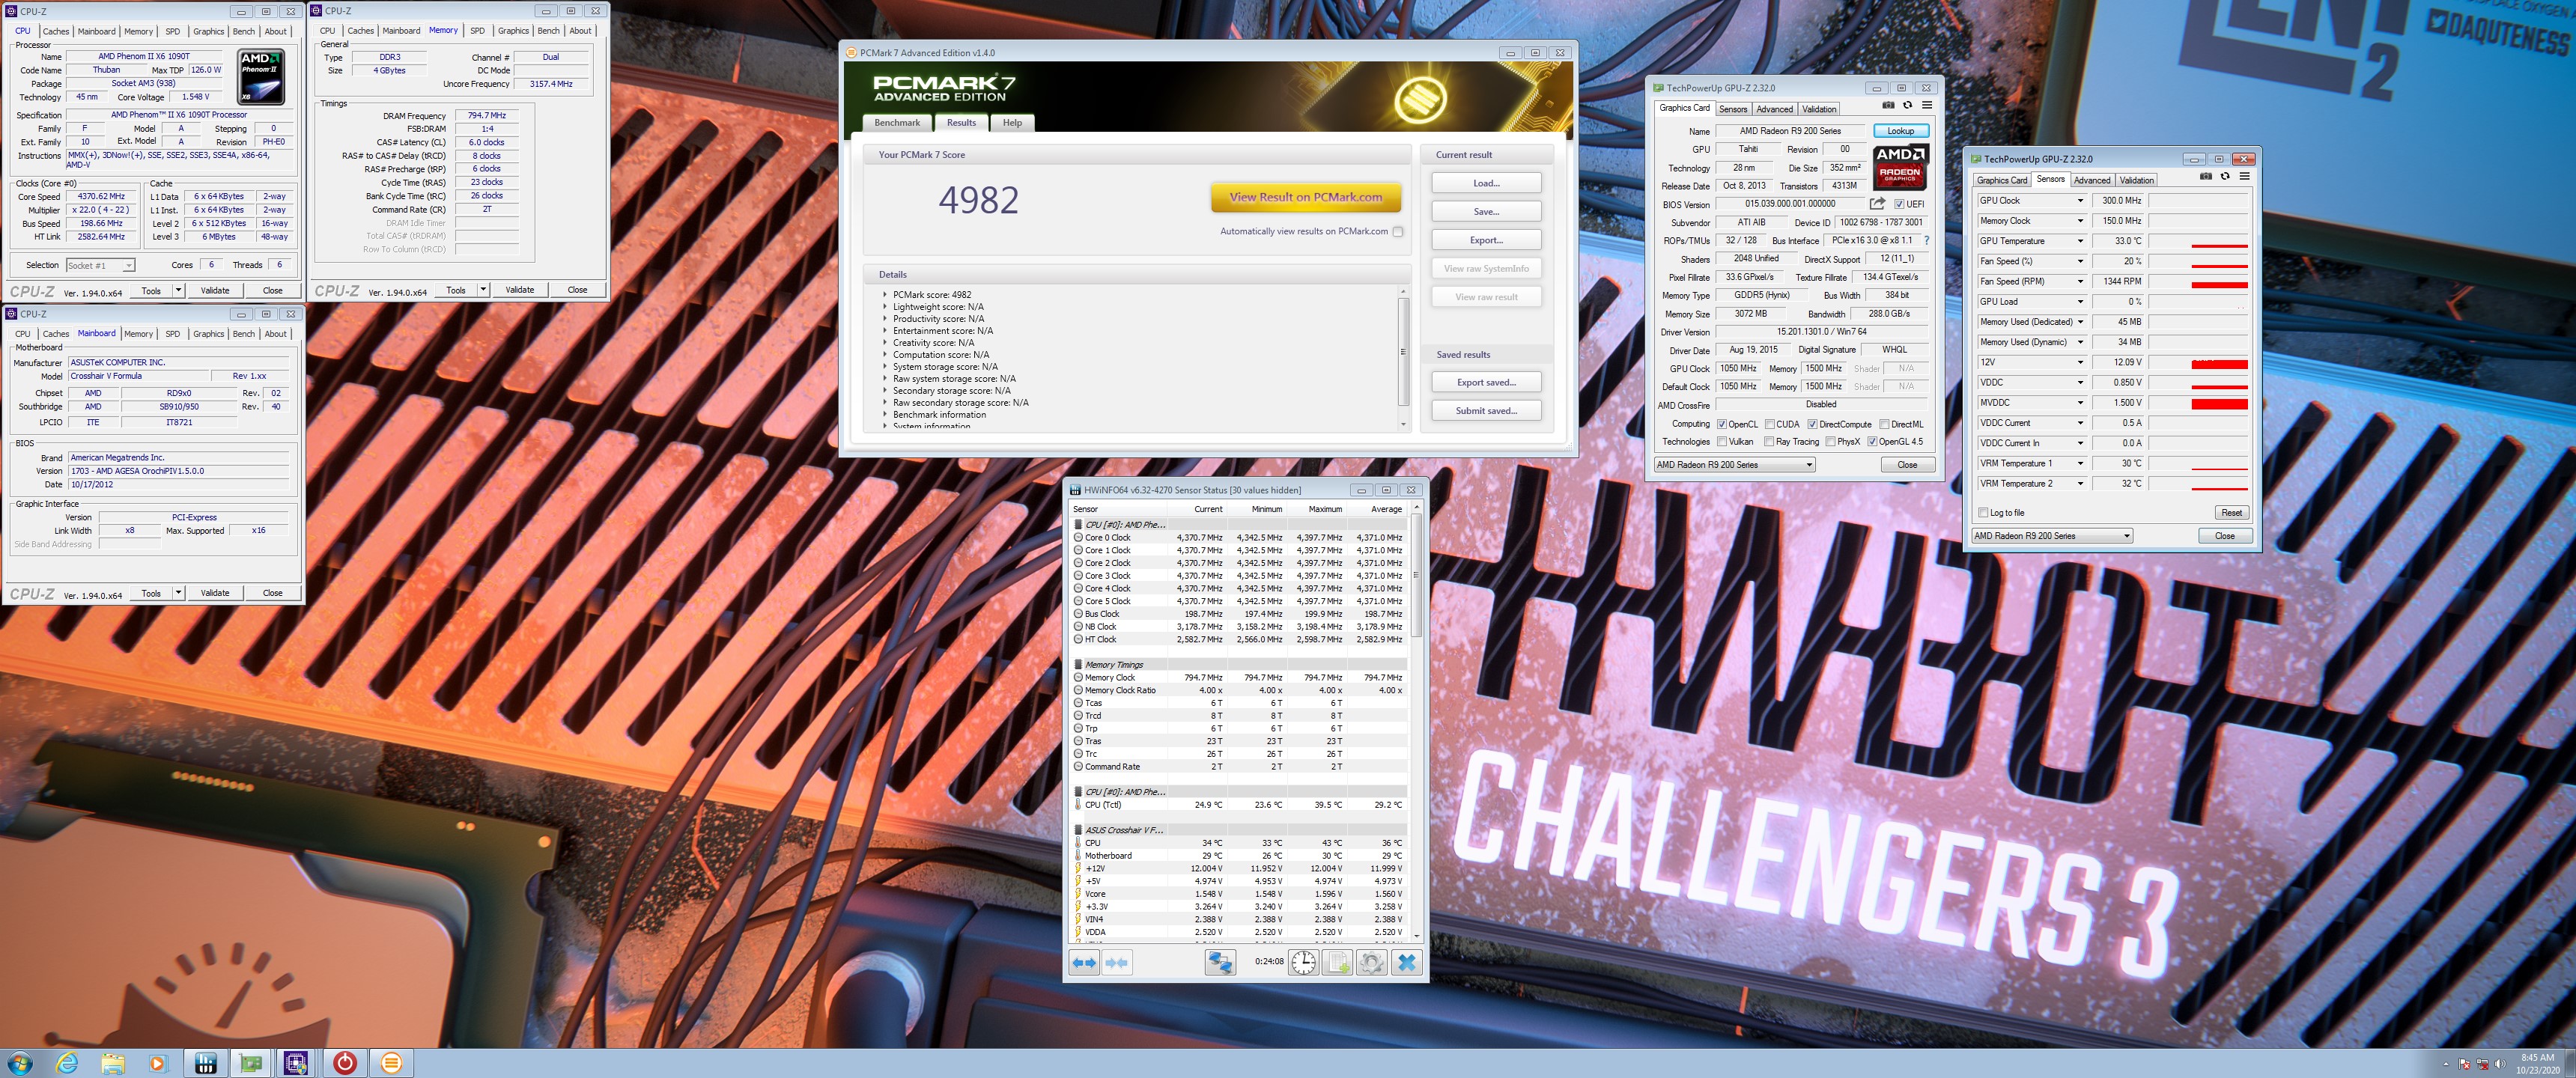This screenshot has height=1078, width=2576.
Task: Open the GPU Temperature sensor dropdown
Action: pos(2081,241)
